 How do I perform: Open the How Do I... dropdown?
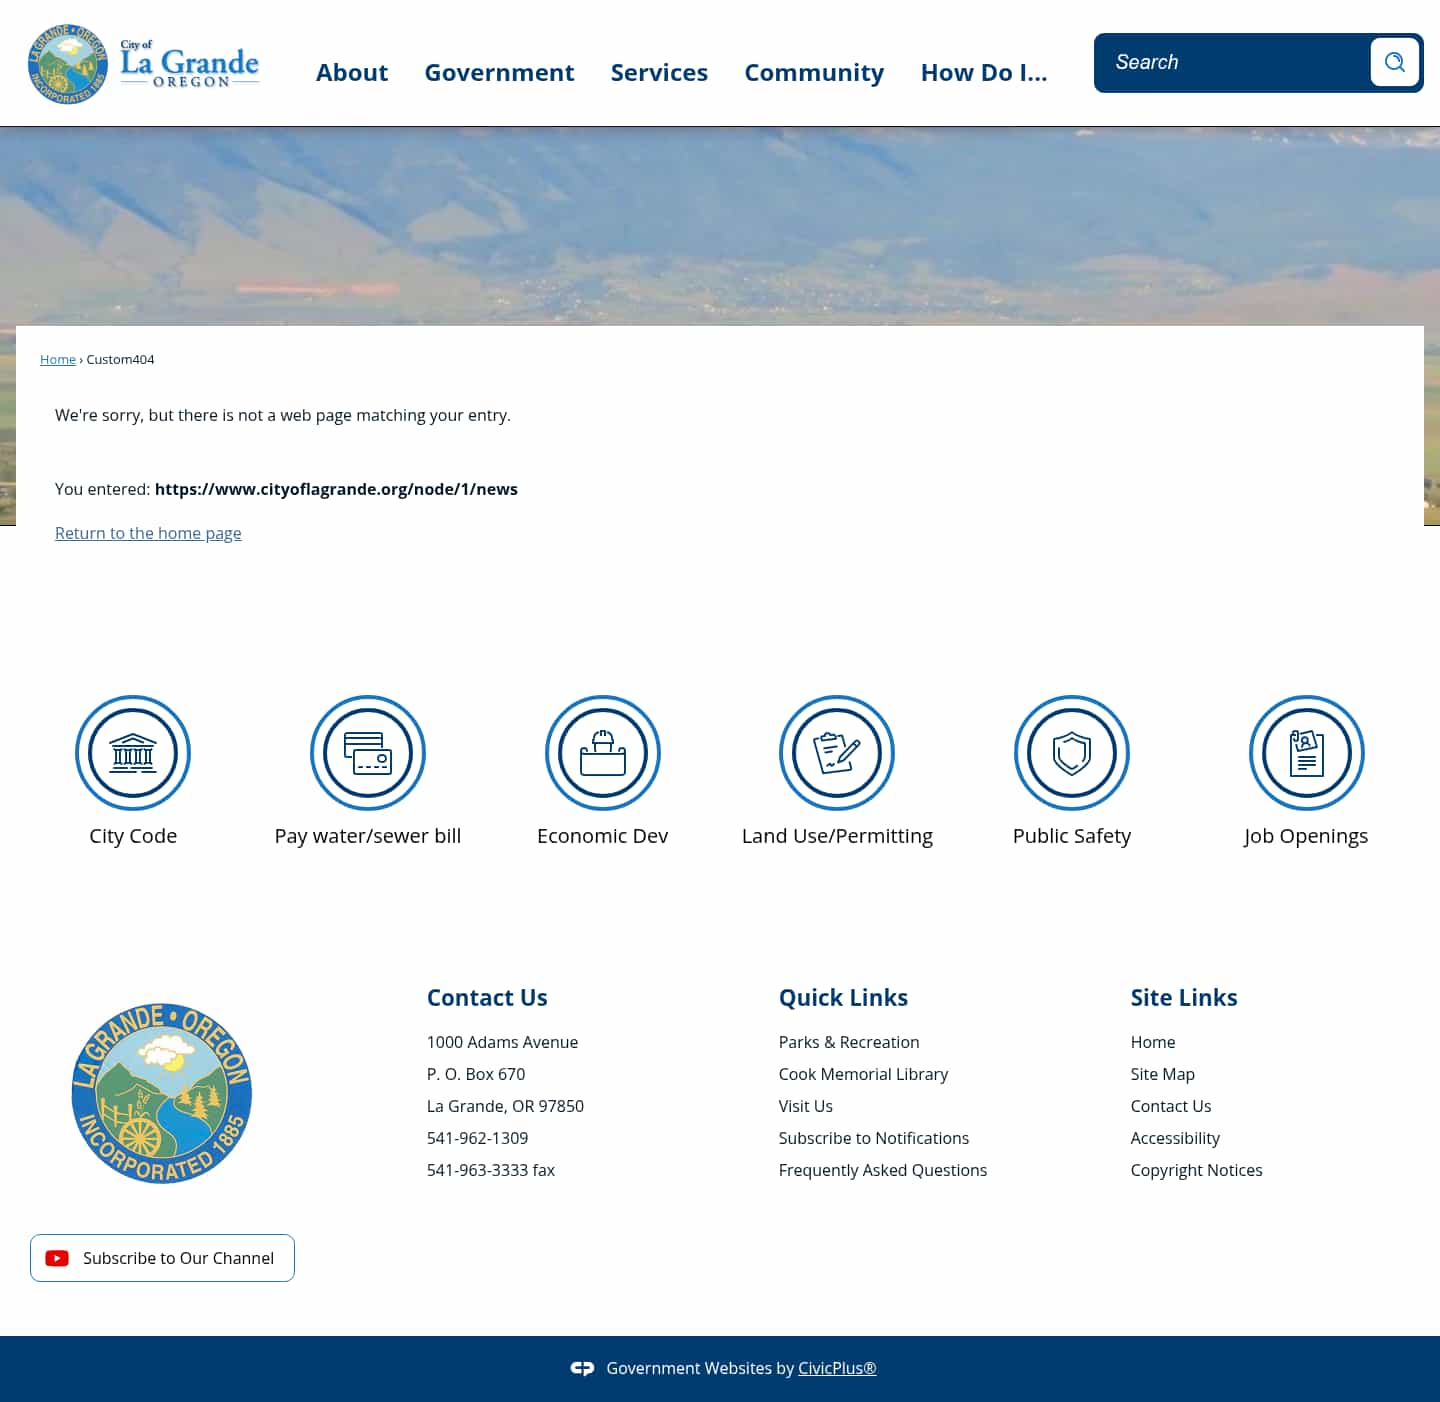pyautogui.click(x=984, y=72)
